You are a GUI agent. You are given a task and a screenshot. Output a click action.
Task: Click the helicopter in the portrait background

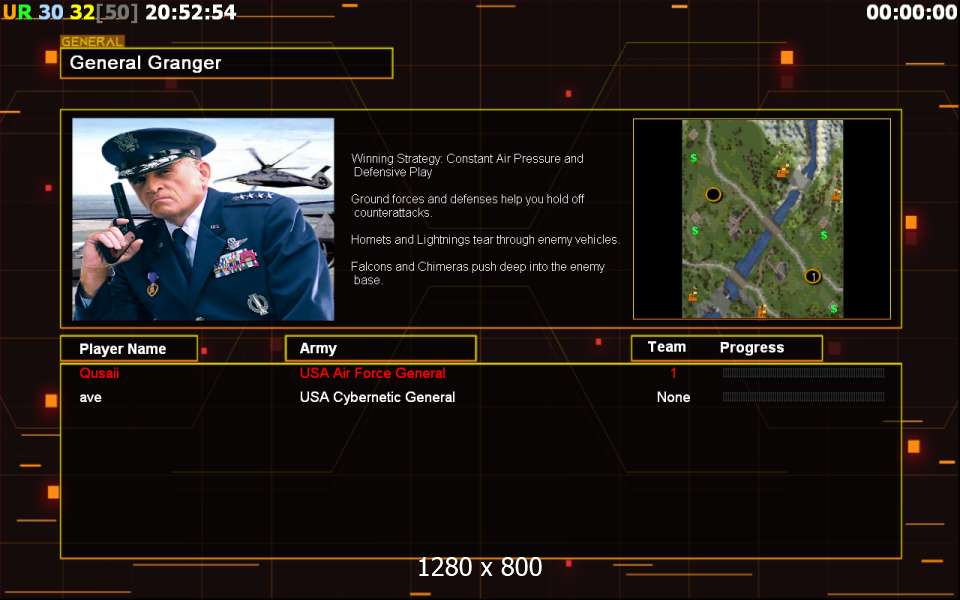click(276, 168)
